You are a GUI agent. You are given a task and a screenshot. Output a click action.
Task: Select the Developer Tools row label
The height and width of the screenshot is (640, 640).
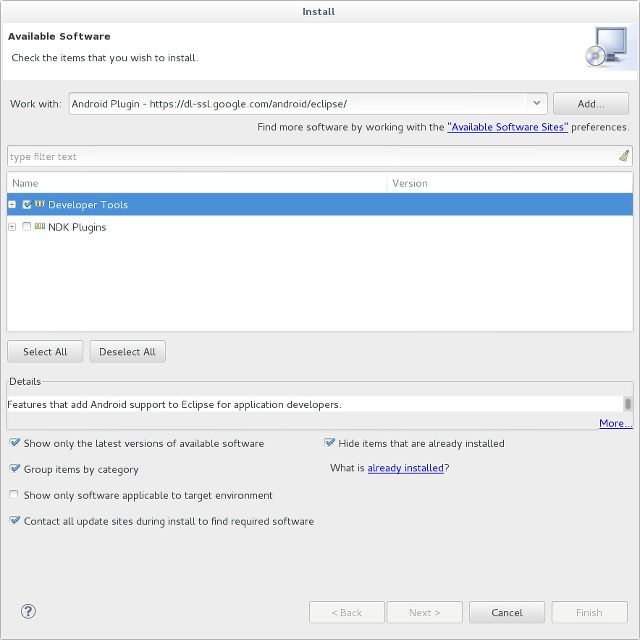(88, 204)
